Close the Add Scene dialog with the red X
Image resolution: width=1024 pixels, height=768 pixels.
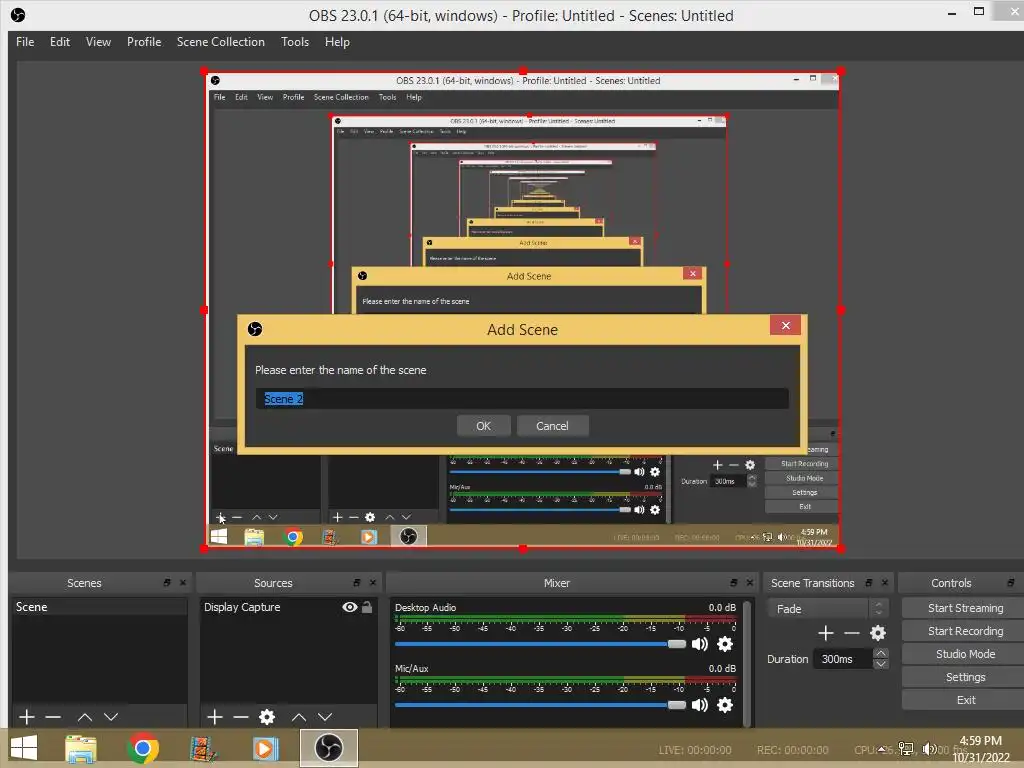(x=786, y=325)
